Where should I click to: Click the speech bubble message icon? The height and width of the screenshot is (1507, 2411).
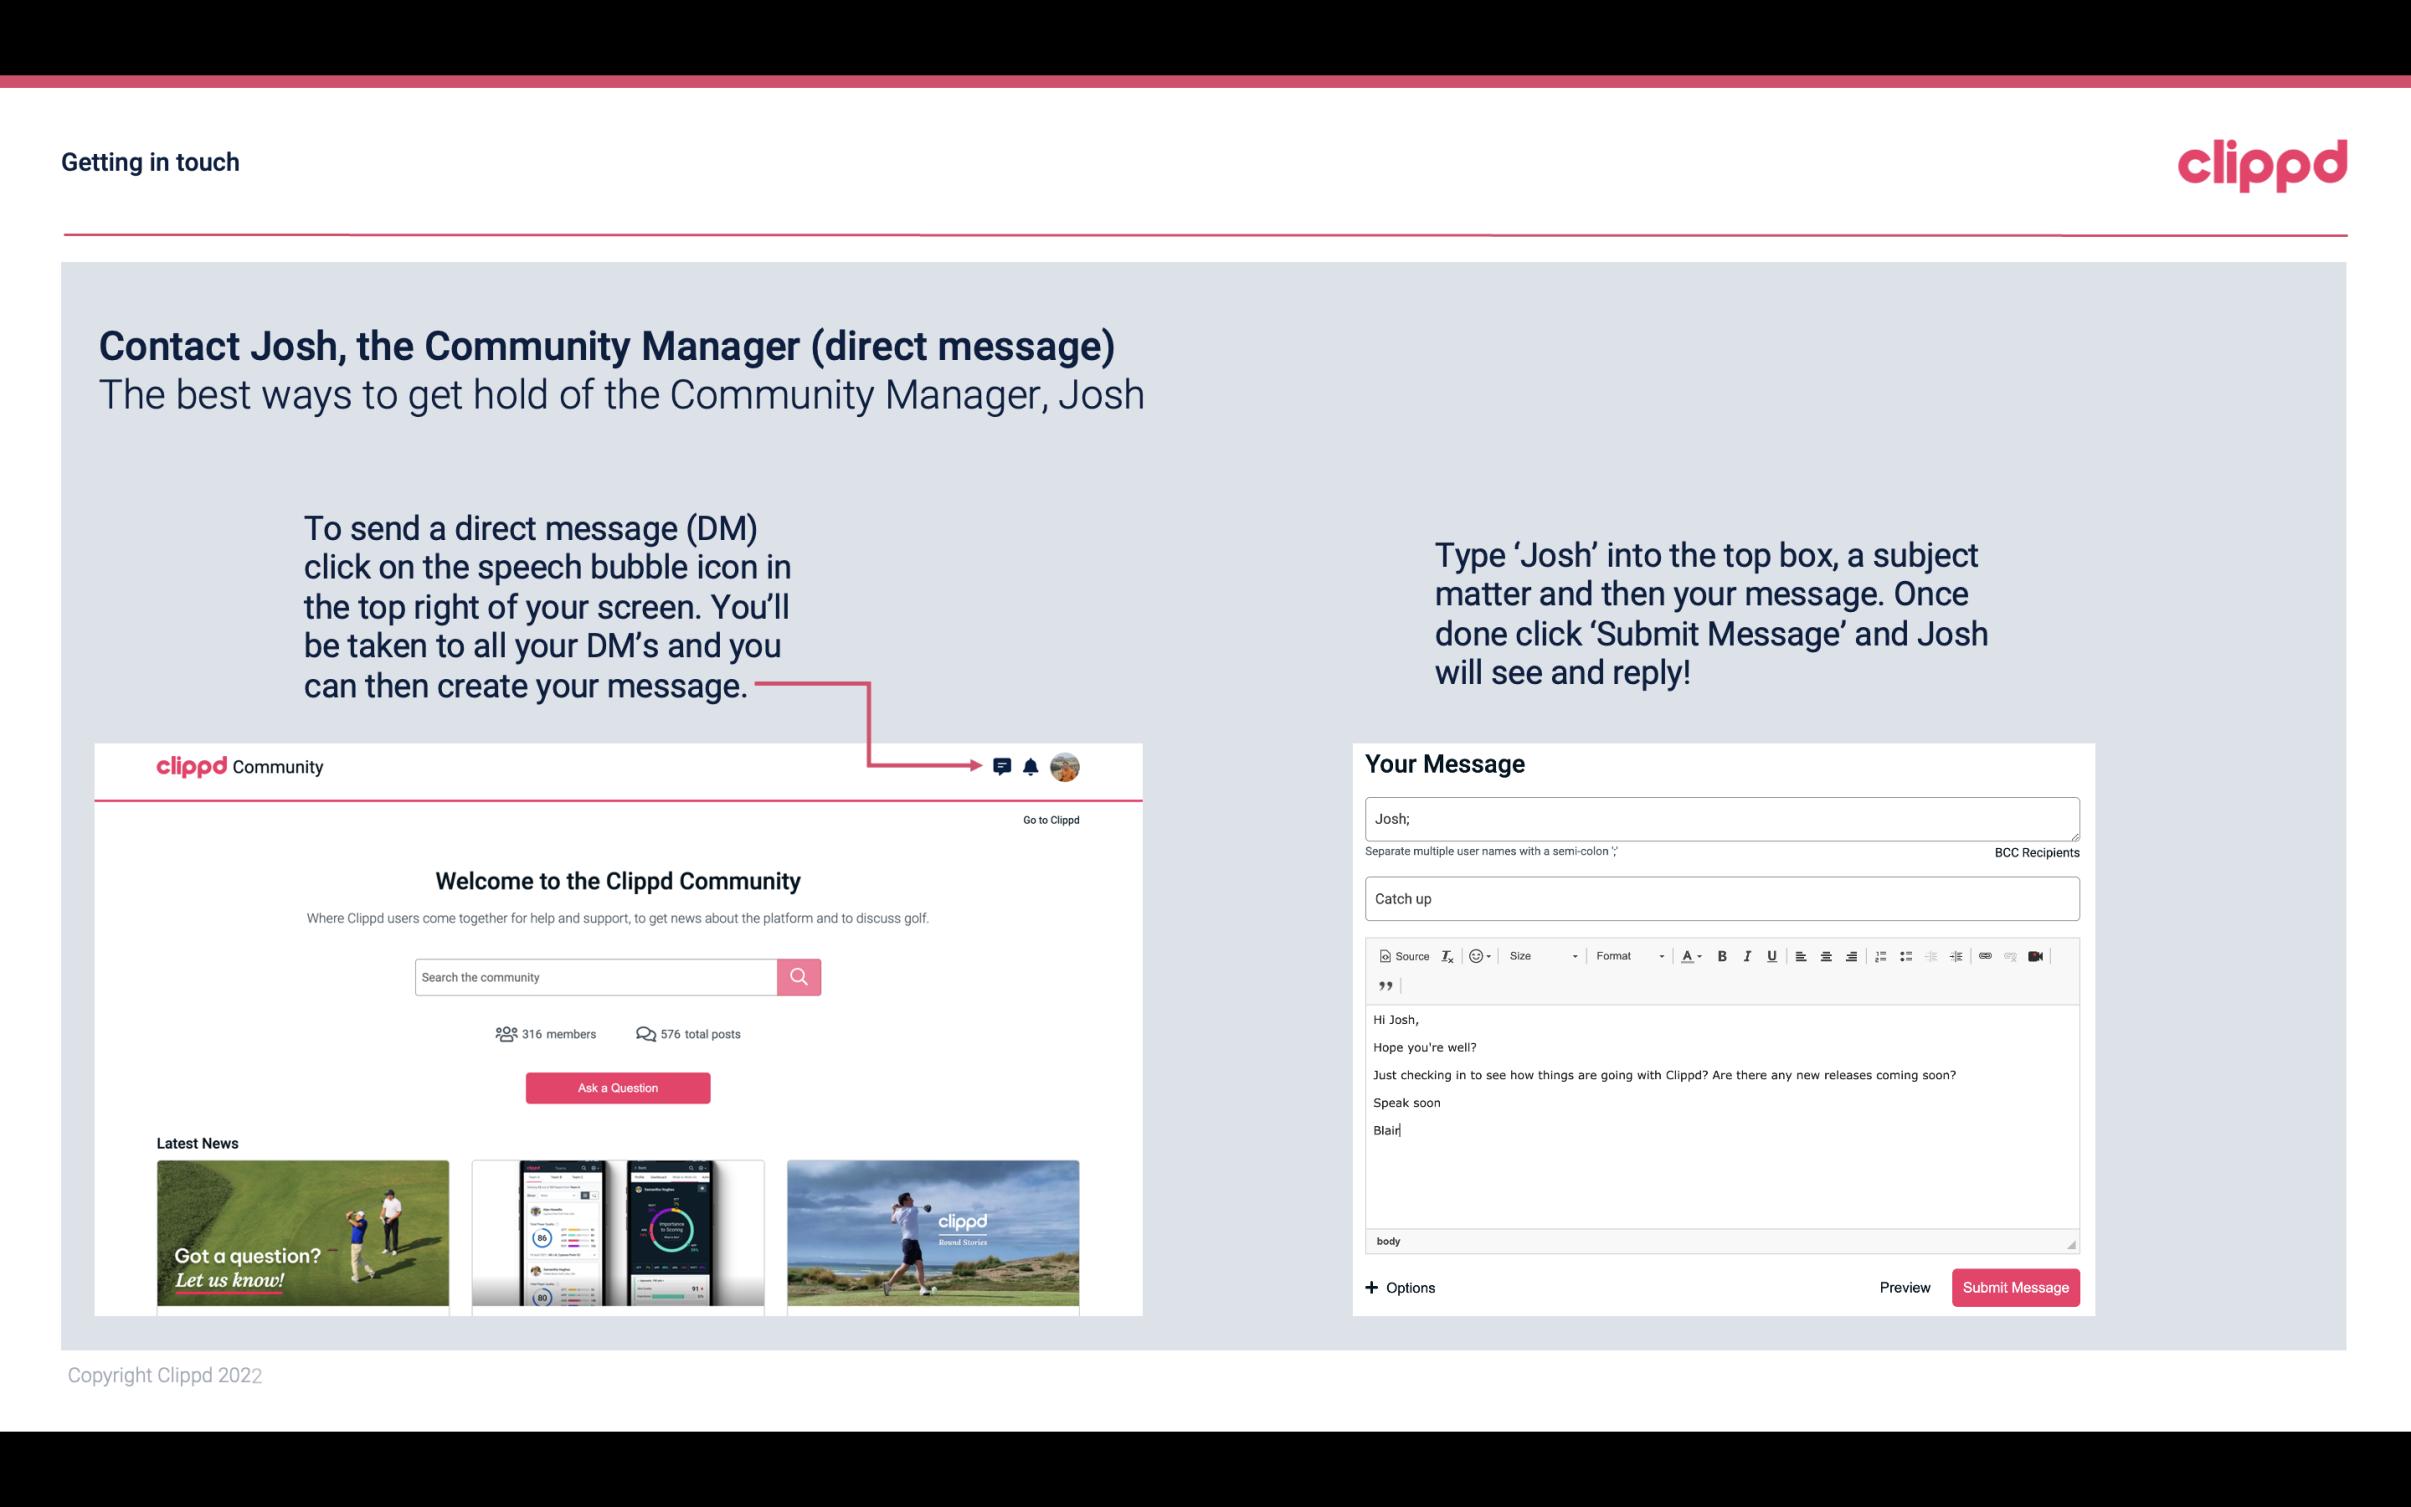(x=1003, y=766)
